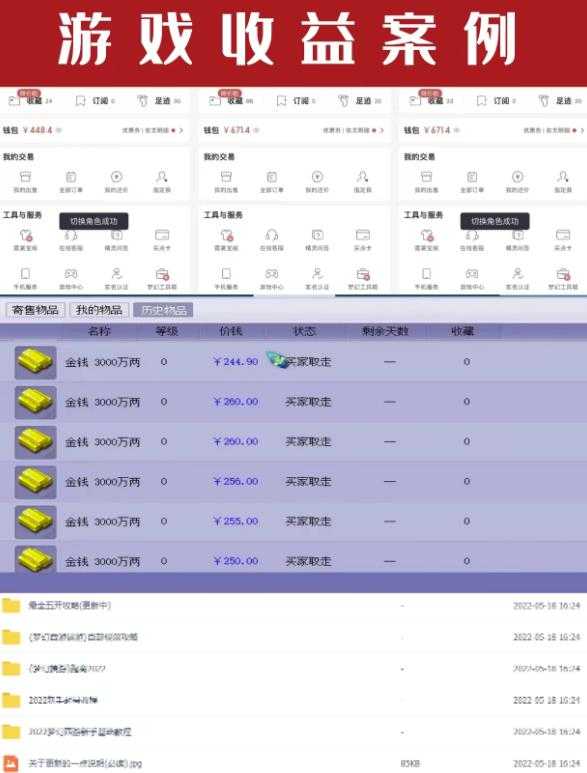
Task: Open 我的出售 shop icon in middle phone screen
Action: click(226, 176)
